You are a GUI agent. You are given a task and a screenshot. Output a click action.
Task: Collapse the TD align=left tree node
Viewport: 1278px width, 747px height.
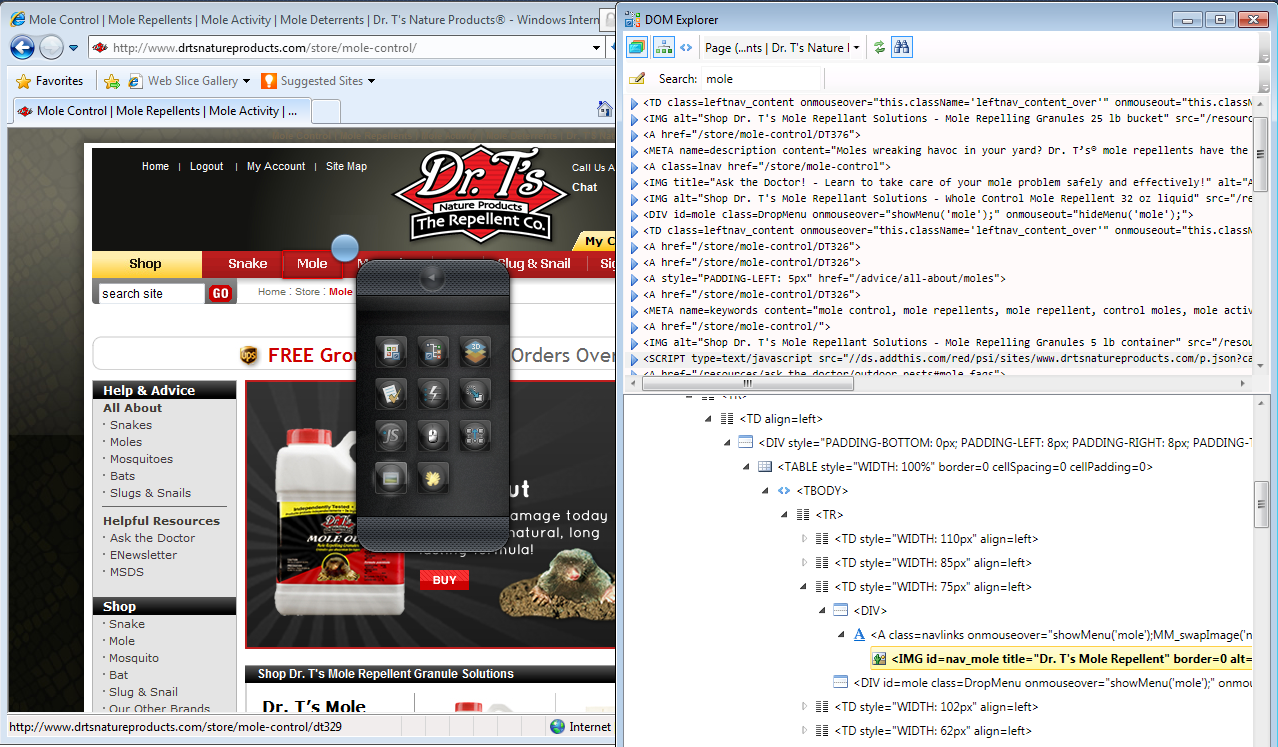click(x=709, y=419)
